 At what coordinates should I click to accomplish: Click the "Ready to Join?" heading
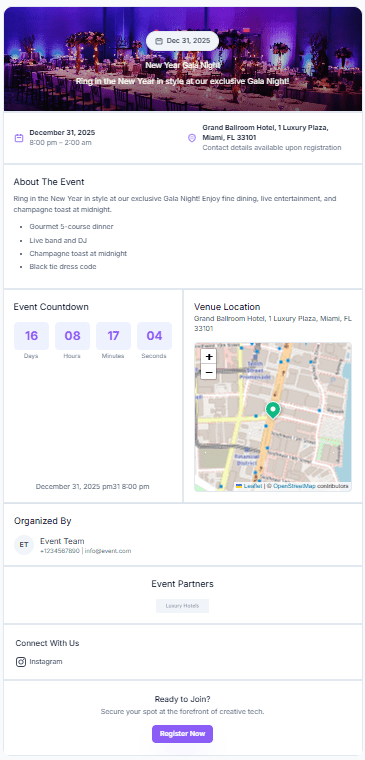point(182,699)
